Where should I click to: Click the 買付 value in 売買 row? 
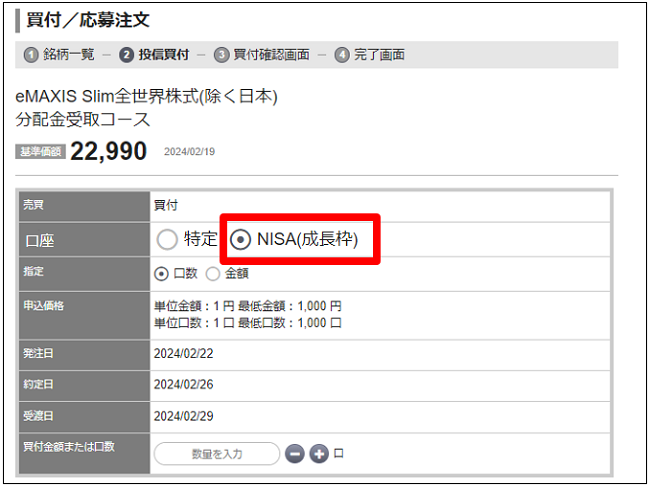click(x=166, y=205)
